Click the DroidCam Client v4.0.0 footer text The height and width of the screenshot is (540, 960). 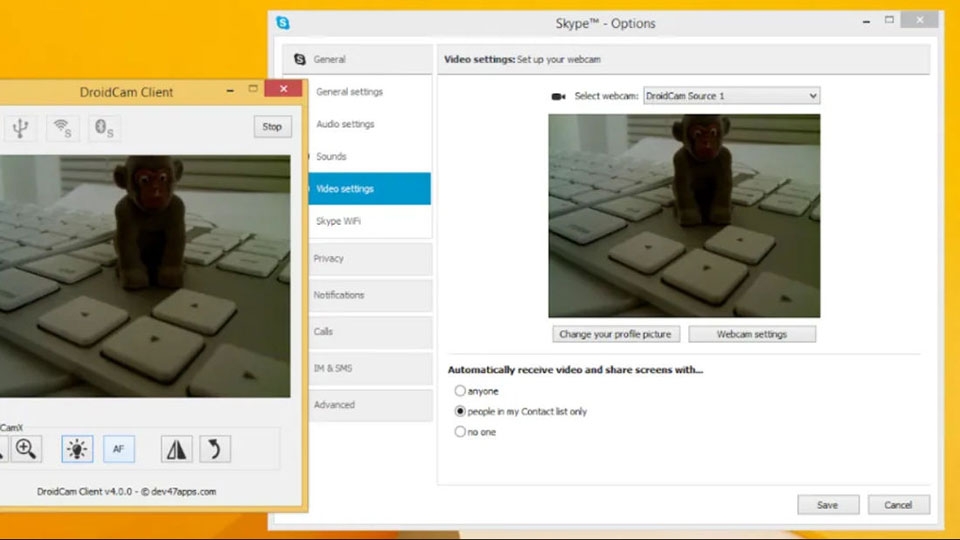(x=127, y=491)
